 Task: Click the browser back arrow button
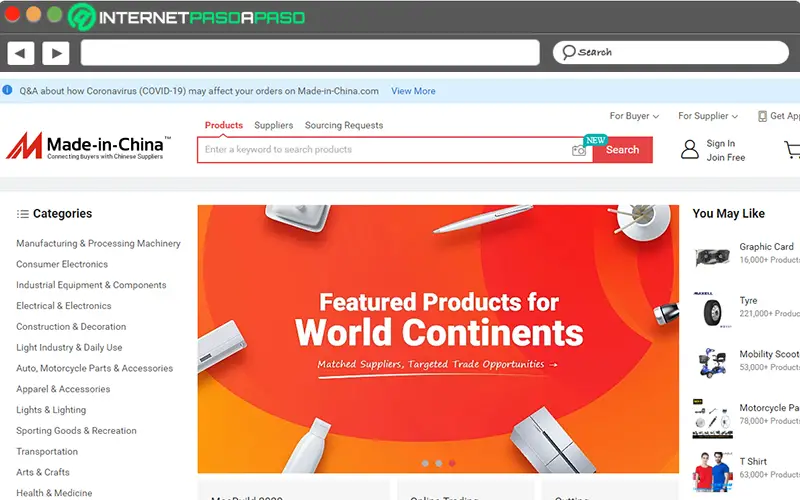coord(21,53)
